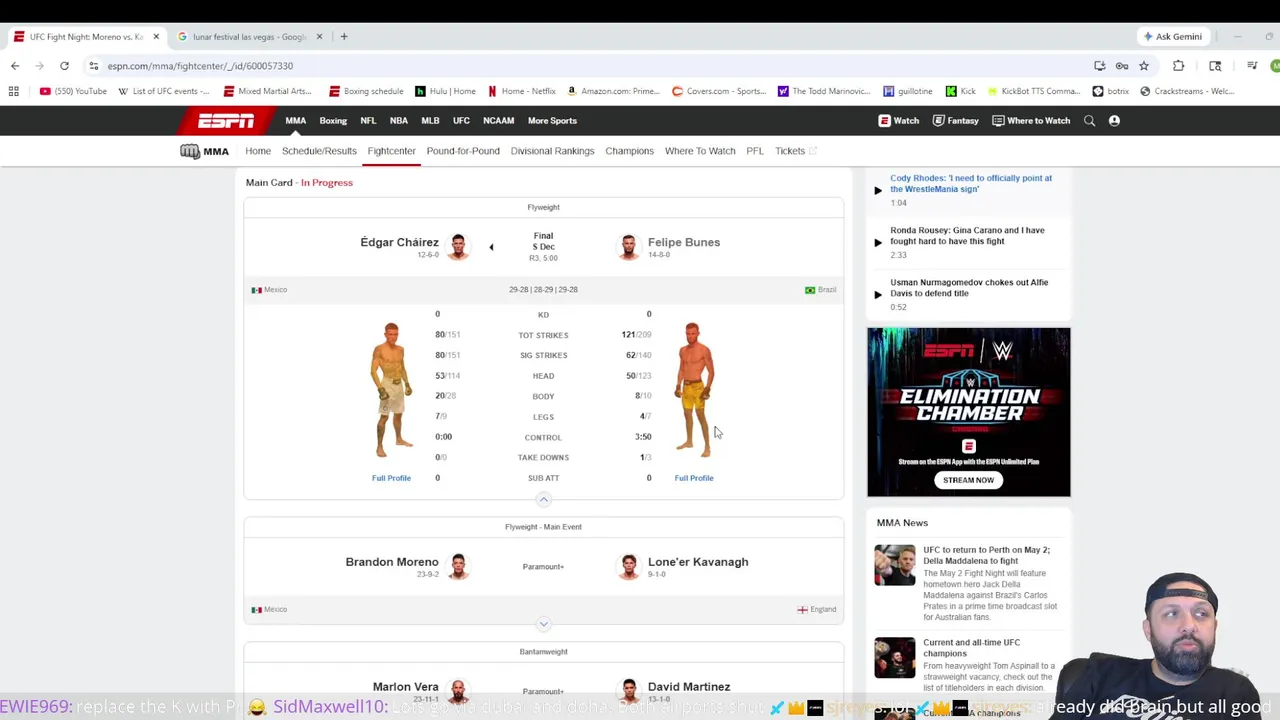Open the Mixed Martial Arts bookmark

[268, 91]
